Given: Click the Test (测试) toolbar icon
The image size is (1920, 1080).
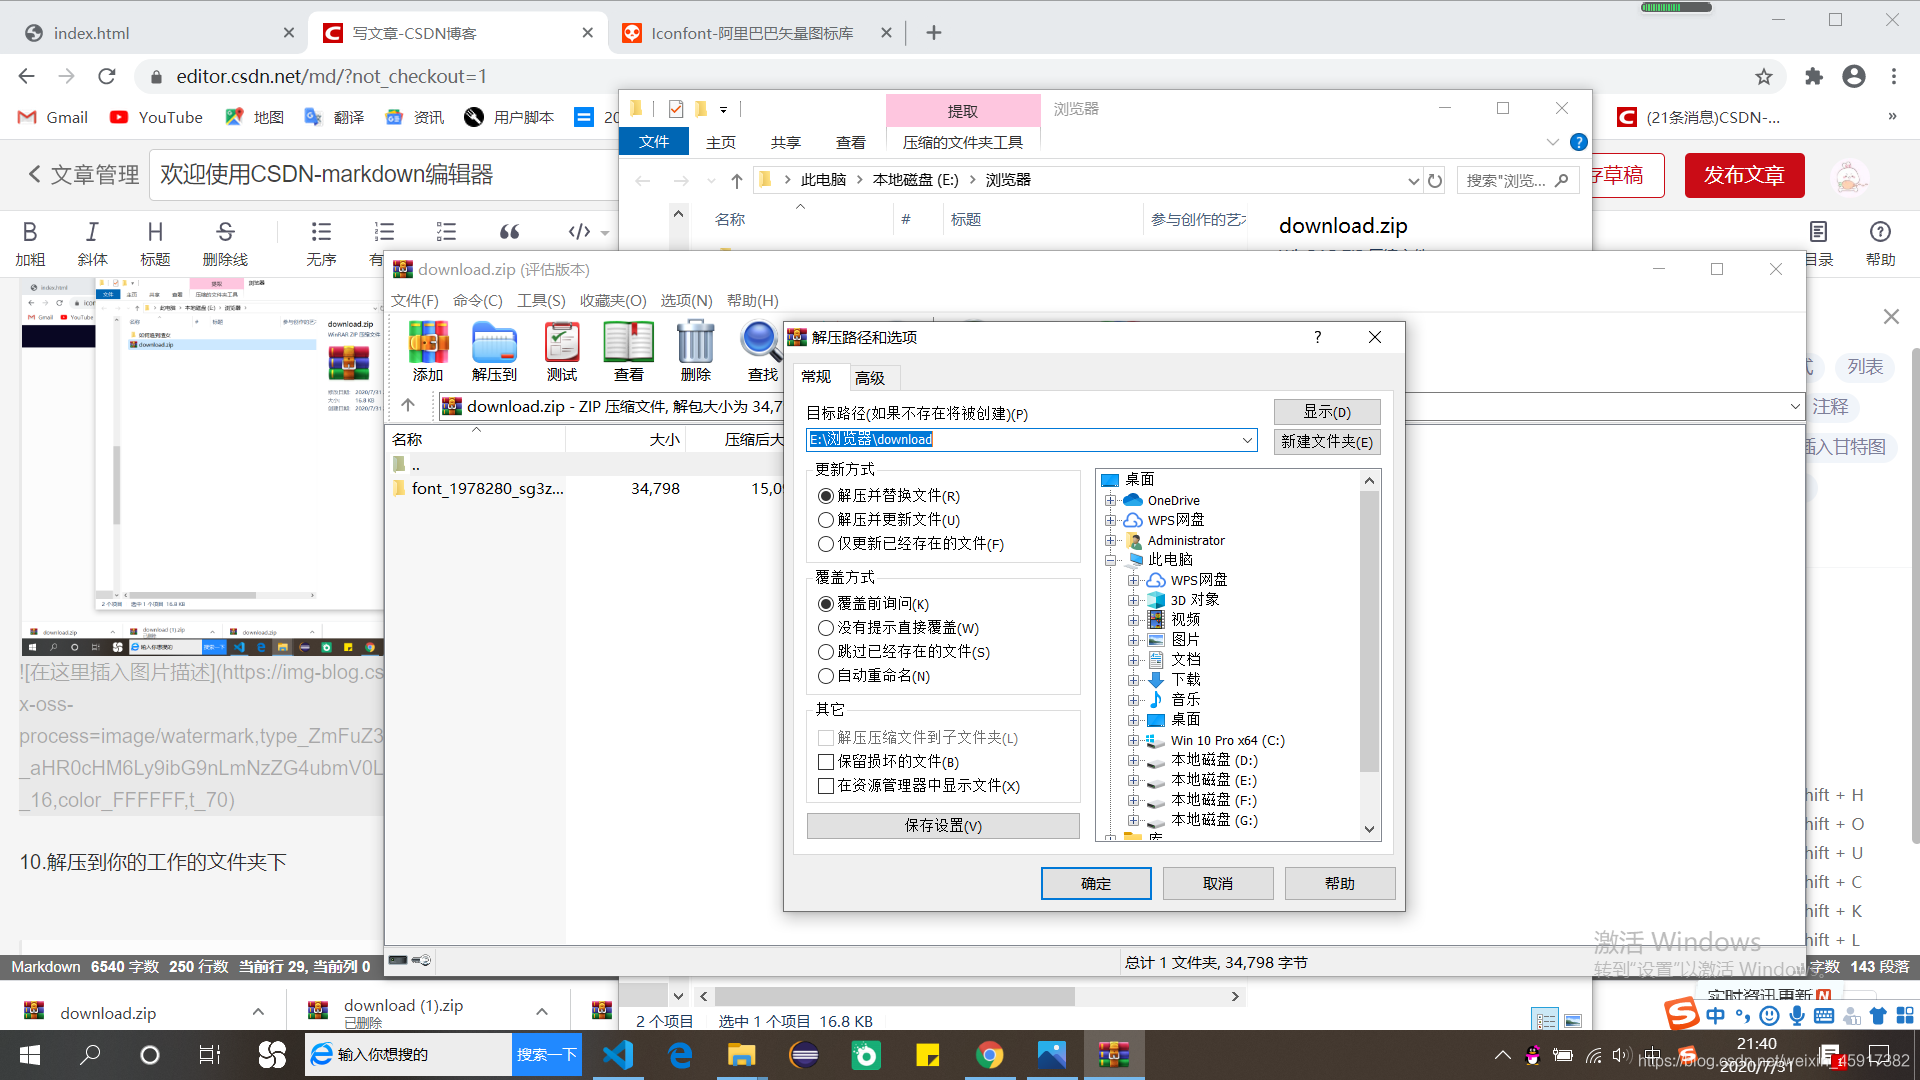Looking at the screenshot, I should pyautogui.click(x=561, y=343).
